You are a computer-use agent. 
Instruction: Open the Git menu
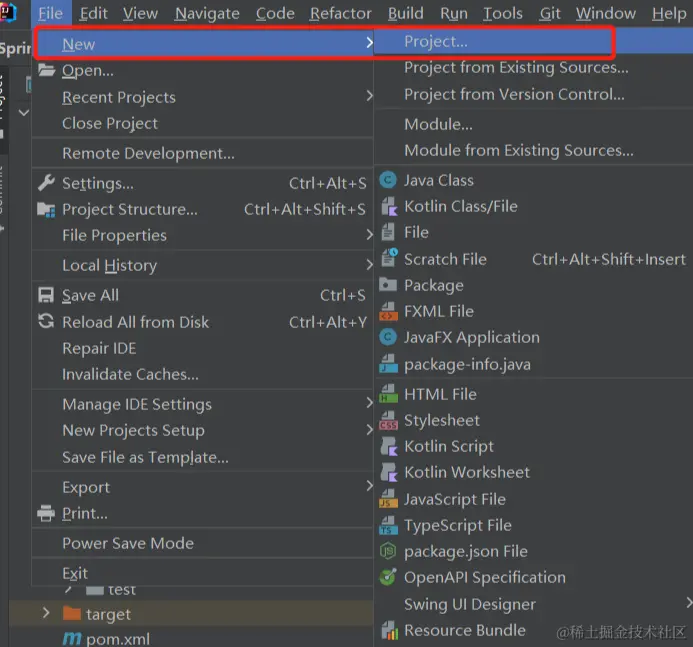(550, 14)
